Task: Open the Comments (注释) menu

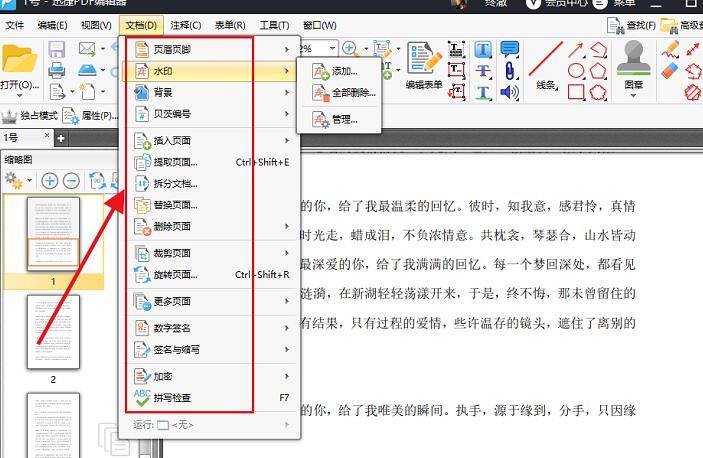Action: point(185,24)
